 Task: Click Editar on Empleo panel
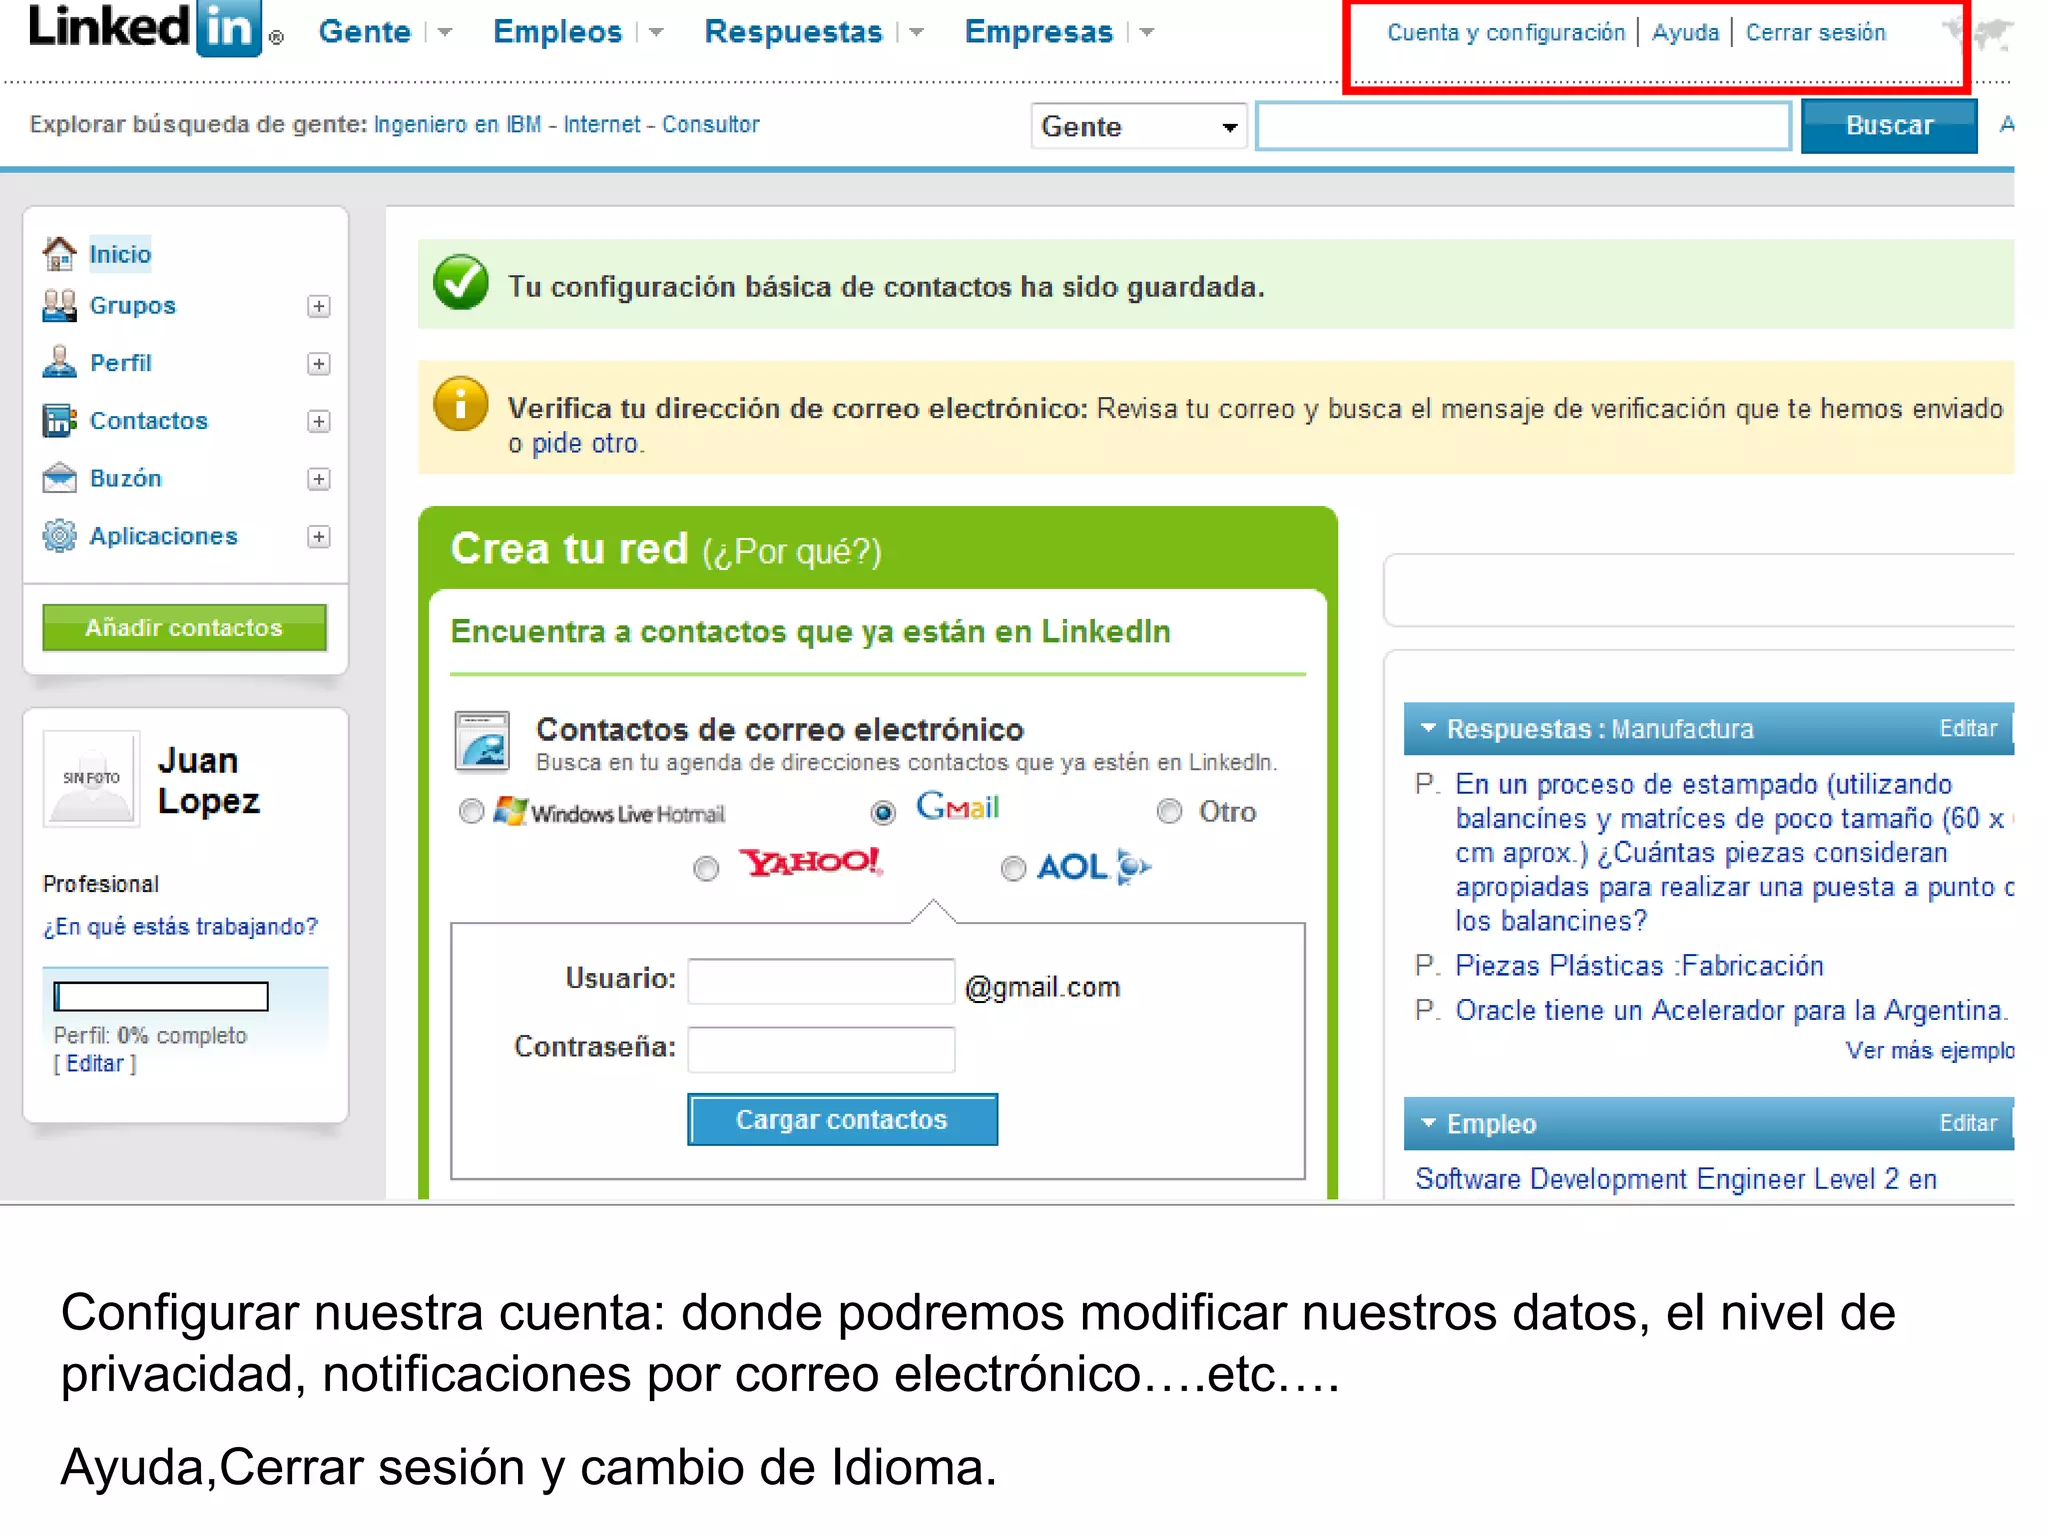coord(1968,1123)
